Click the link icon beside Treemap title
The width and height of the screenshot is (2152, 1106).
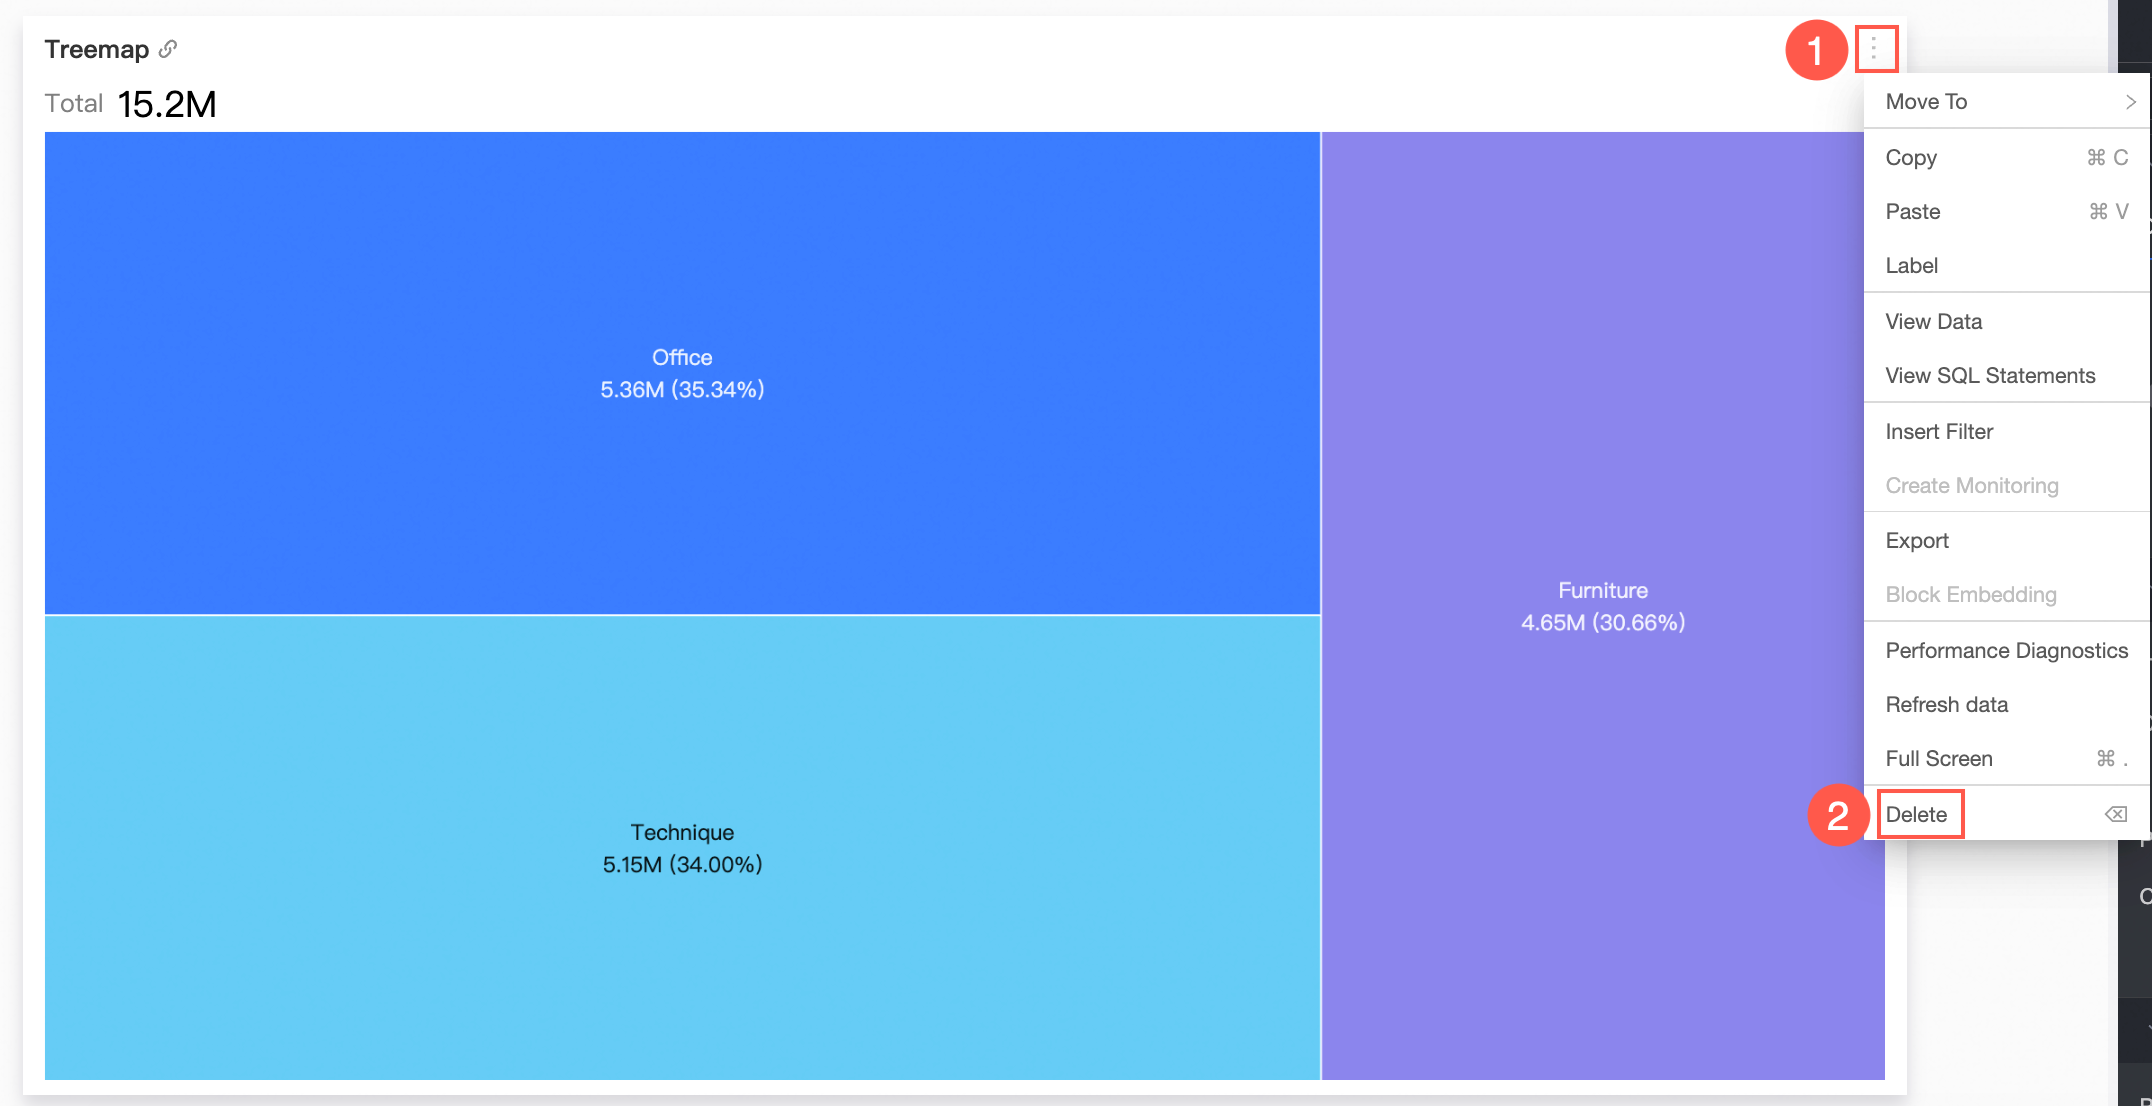pyautogui.click(x=168, y=48)
